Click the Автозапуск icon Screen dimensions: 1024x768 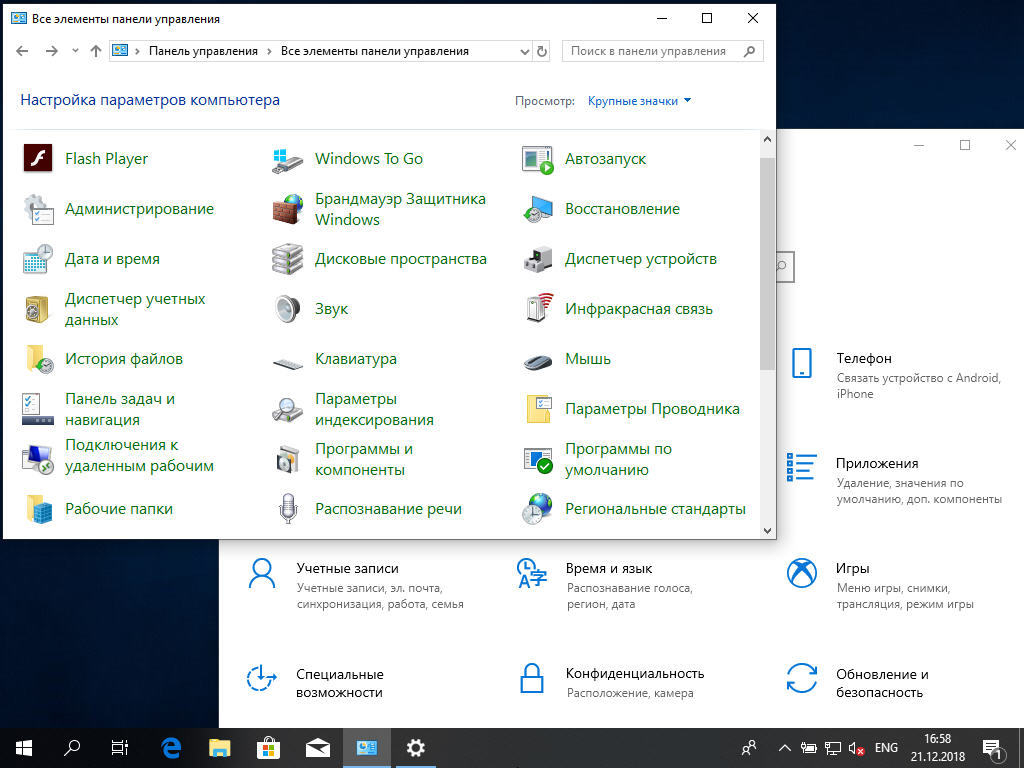click(538, 159)
